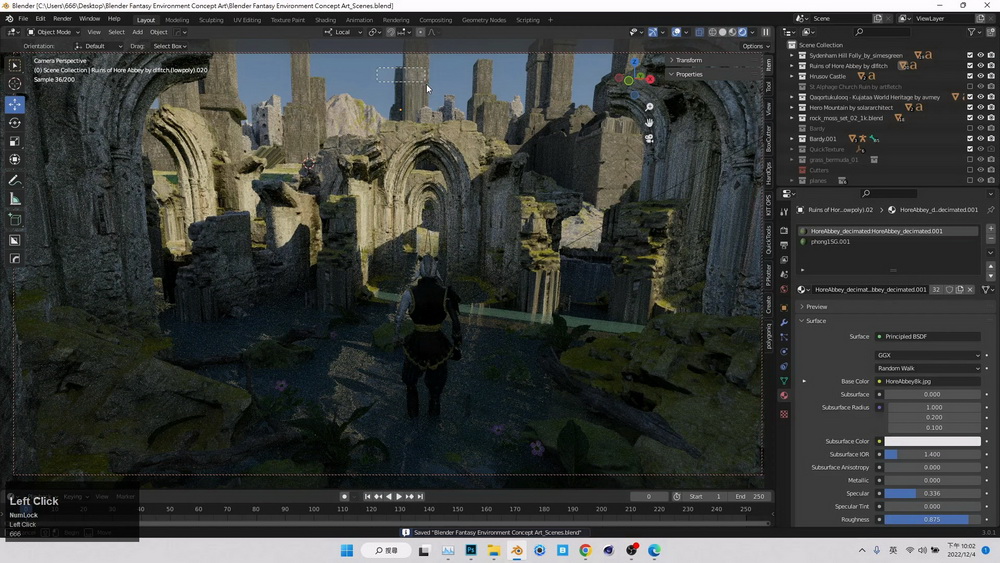Open the World properties tab icon
Image resolution: width=1000 pixels, height=563 pixels.
coord(784,289)
